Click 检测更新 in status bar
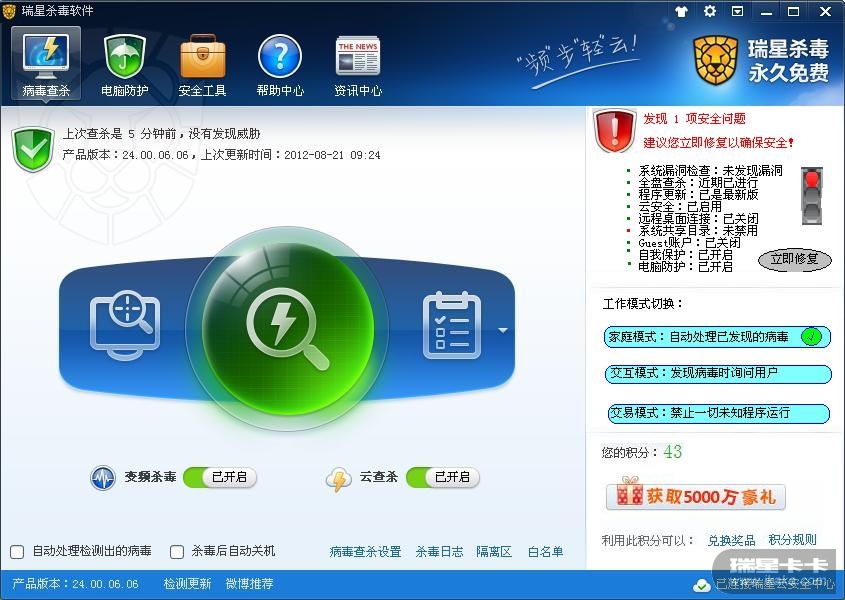This screenshot has width=845, height=600. click(187, 584)
